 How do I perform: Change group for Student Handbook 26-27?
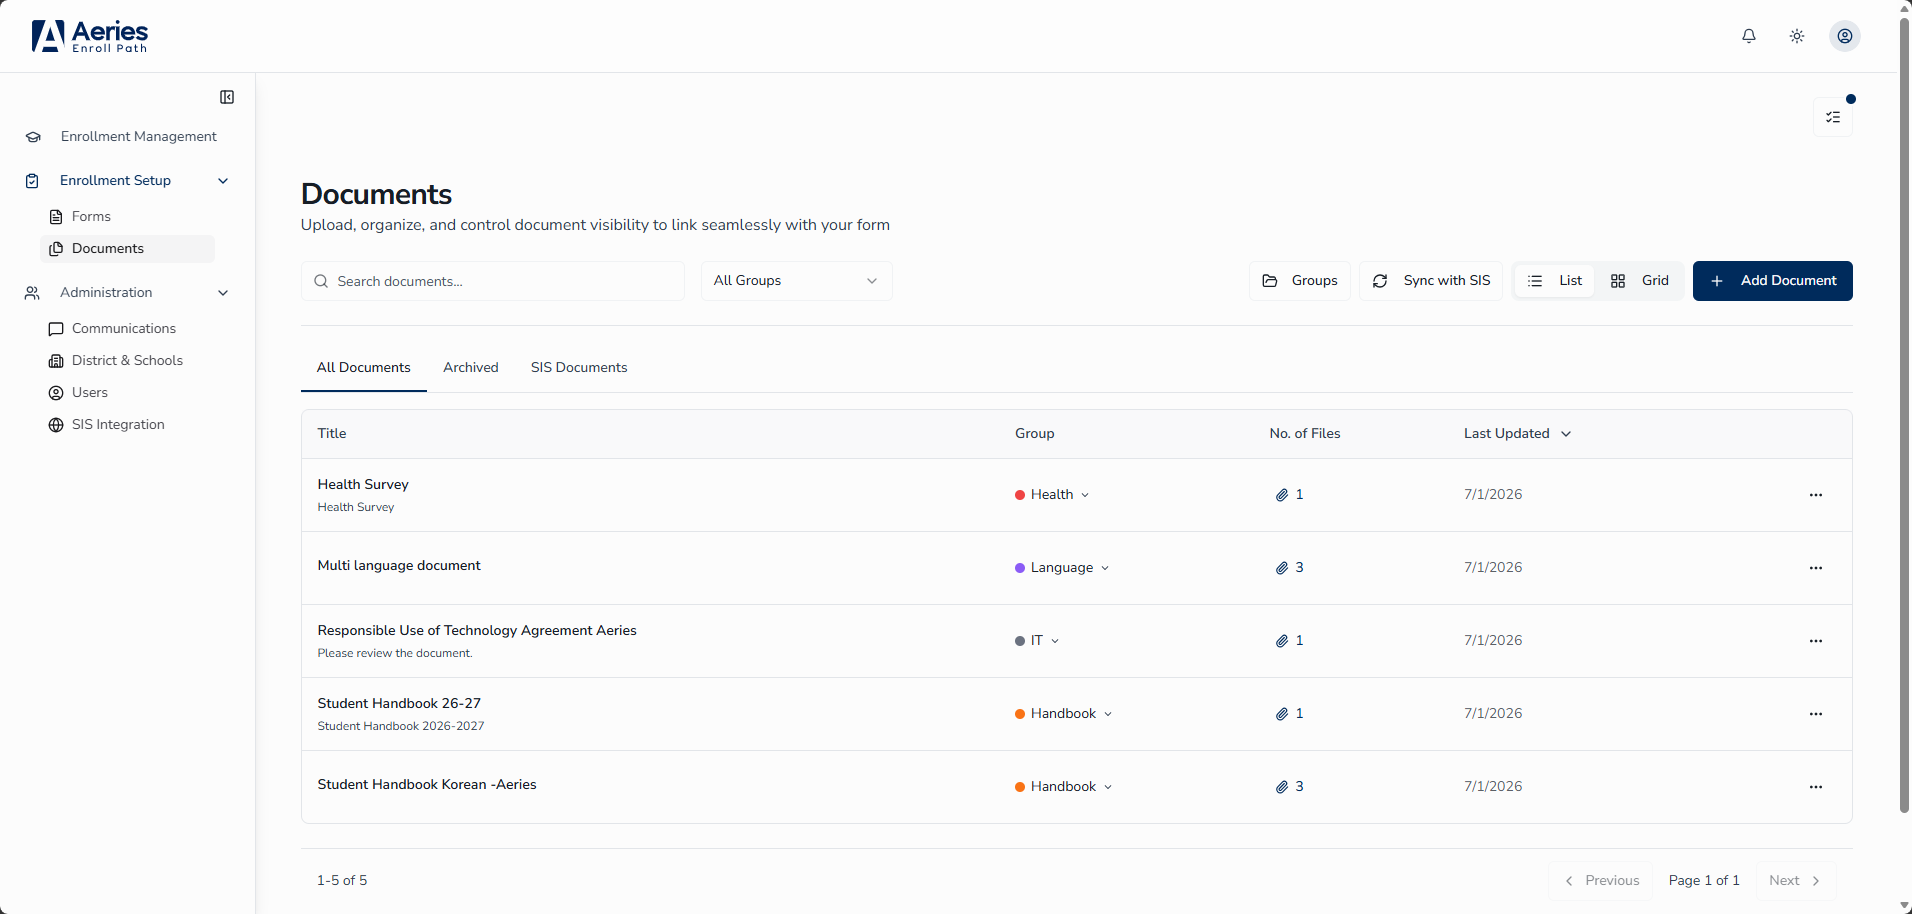(1064, 714)
